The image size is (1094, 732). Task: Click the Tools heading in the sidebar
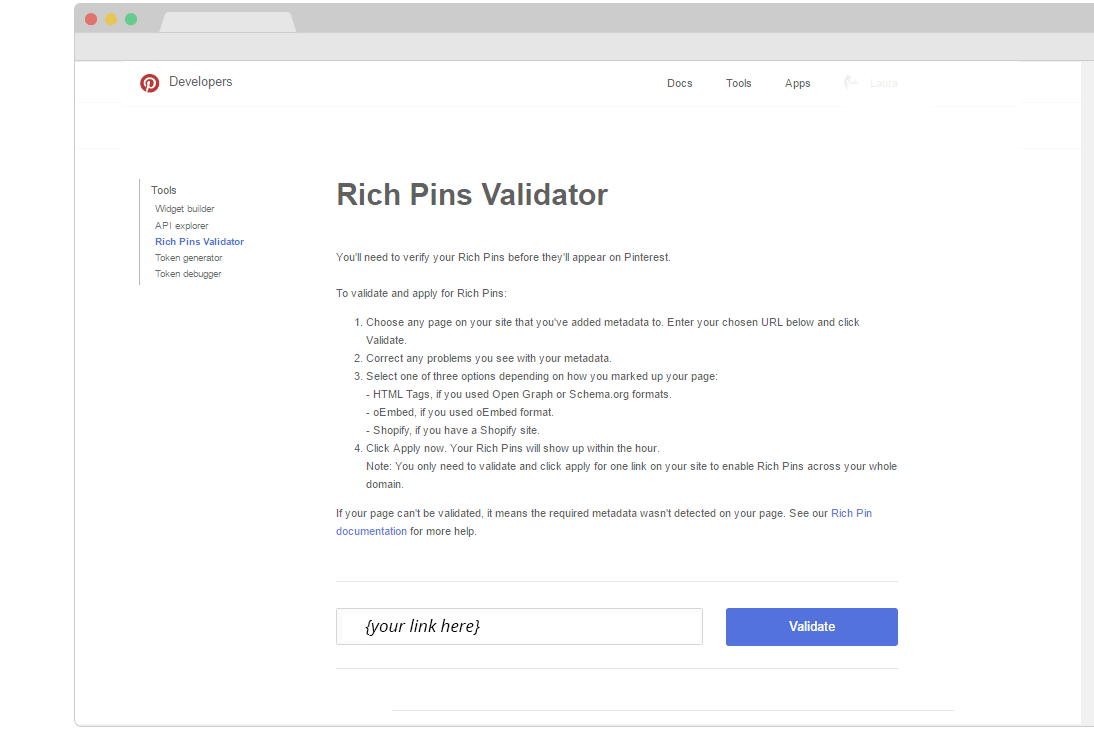(164, 190)
